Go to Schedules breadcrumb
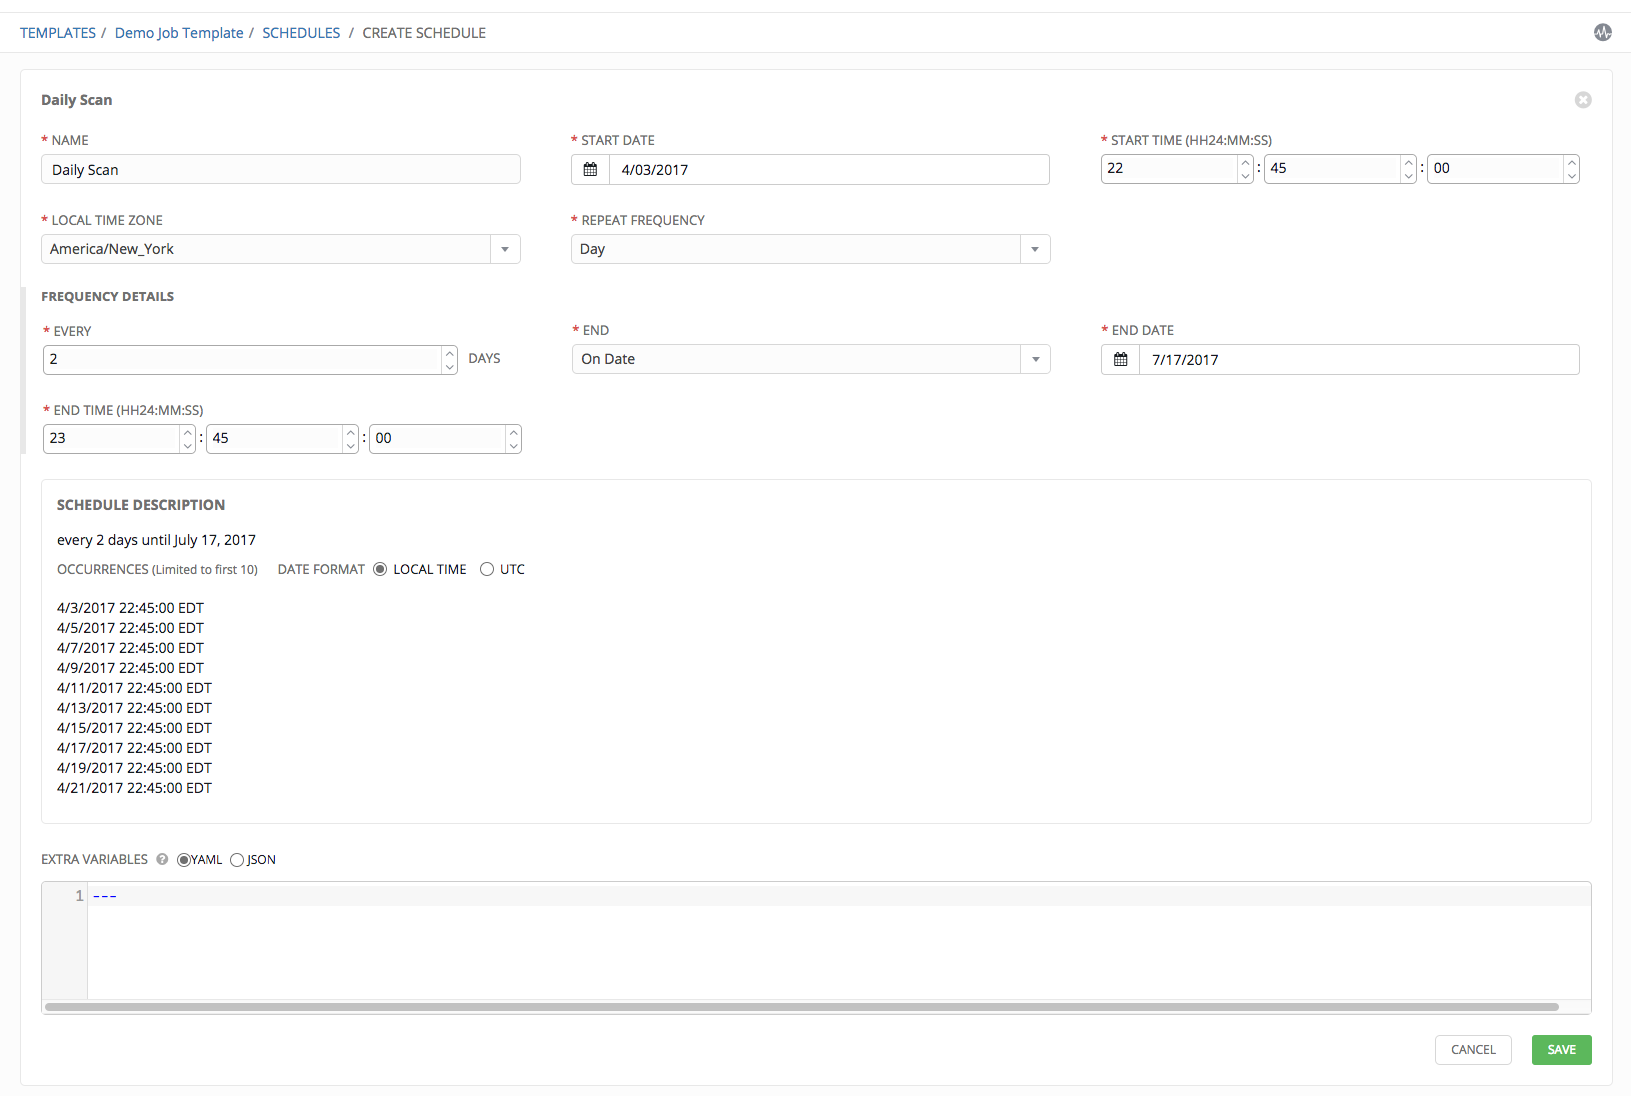 point(301,33)
